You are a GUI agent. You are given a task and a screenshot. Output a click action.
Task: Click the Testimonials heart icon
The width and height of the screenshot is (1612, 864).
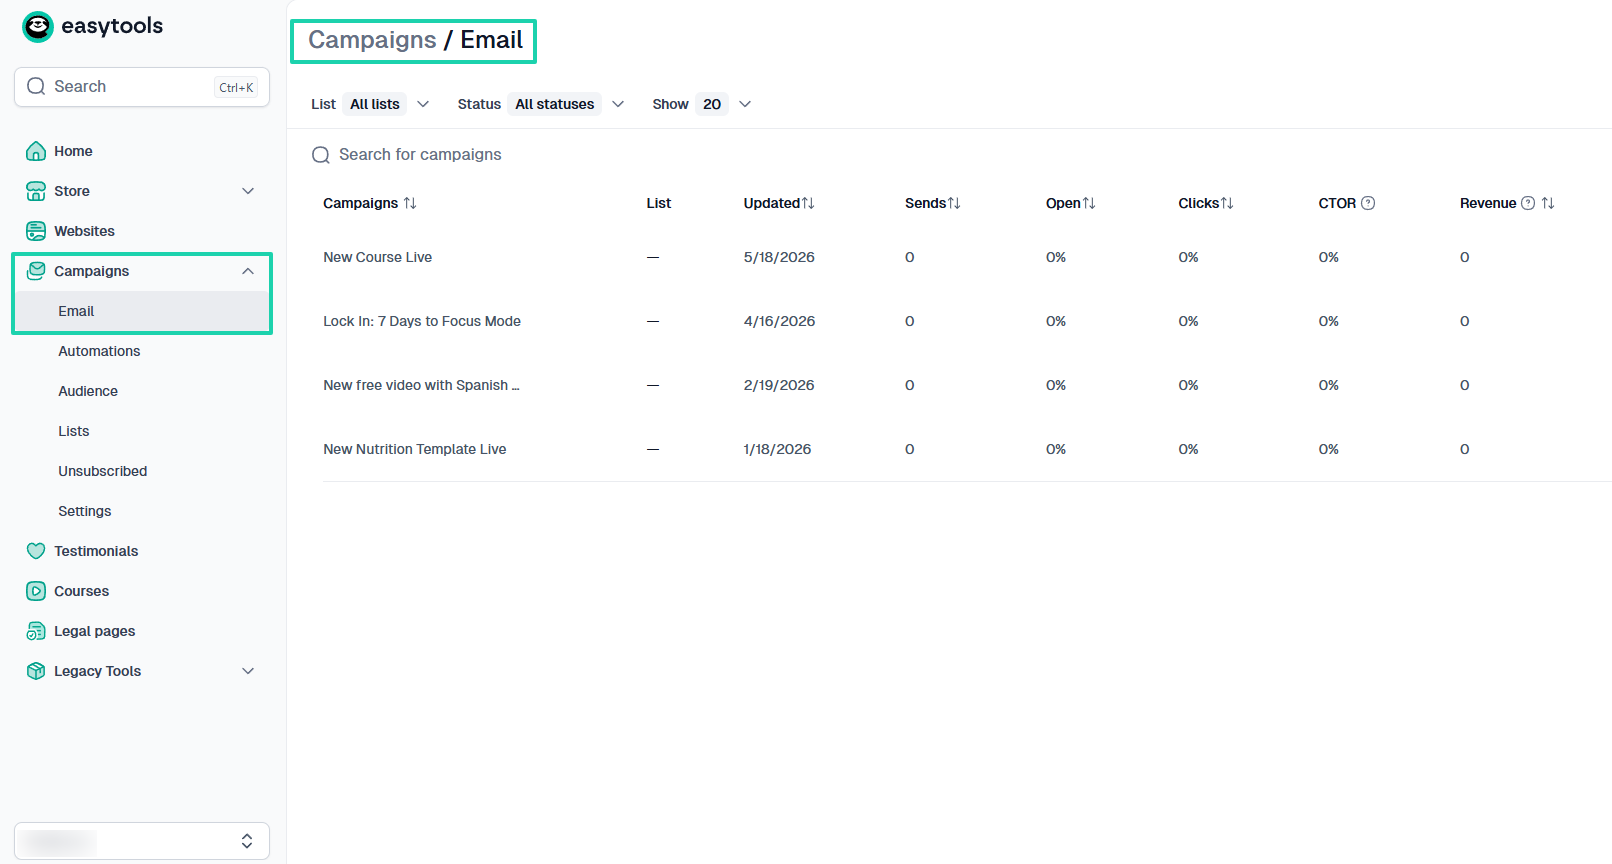[36, 551]
